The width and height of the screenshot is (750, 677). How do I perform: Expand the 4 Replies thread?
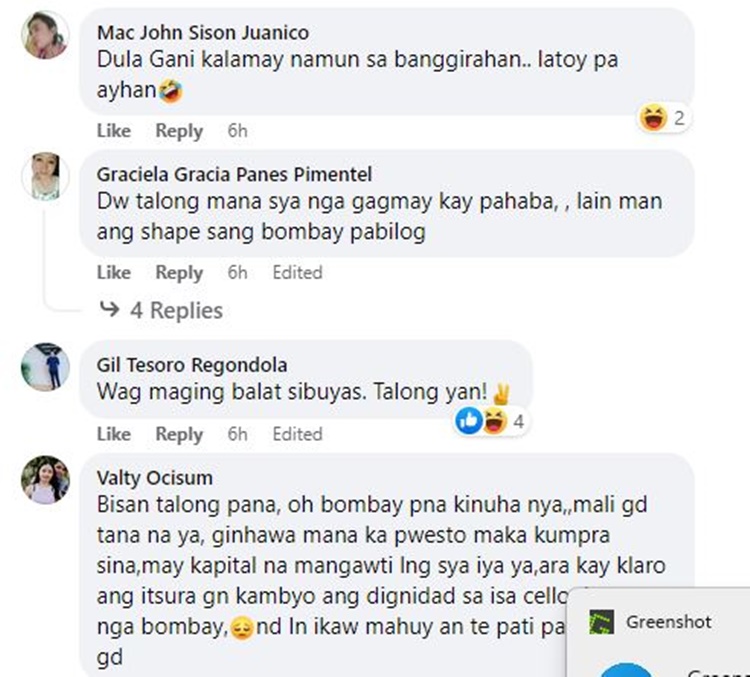161,310
